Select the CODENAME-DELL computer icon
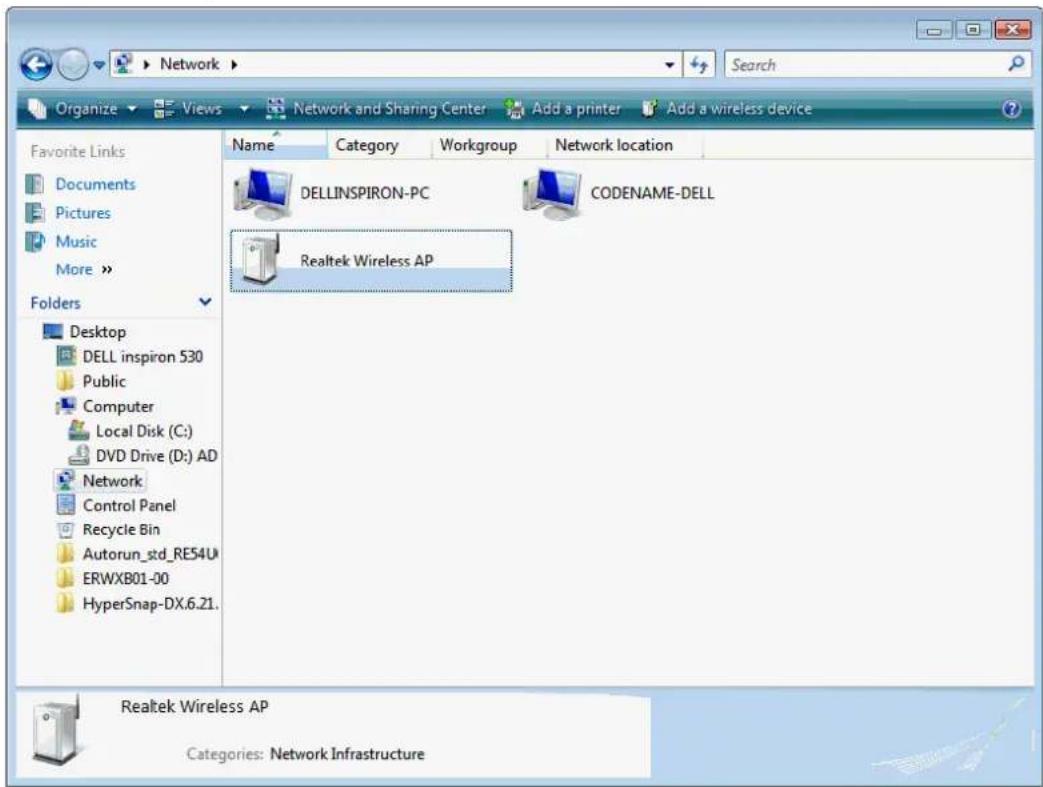 coord(553,194)
